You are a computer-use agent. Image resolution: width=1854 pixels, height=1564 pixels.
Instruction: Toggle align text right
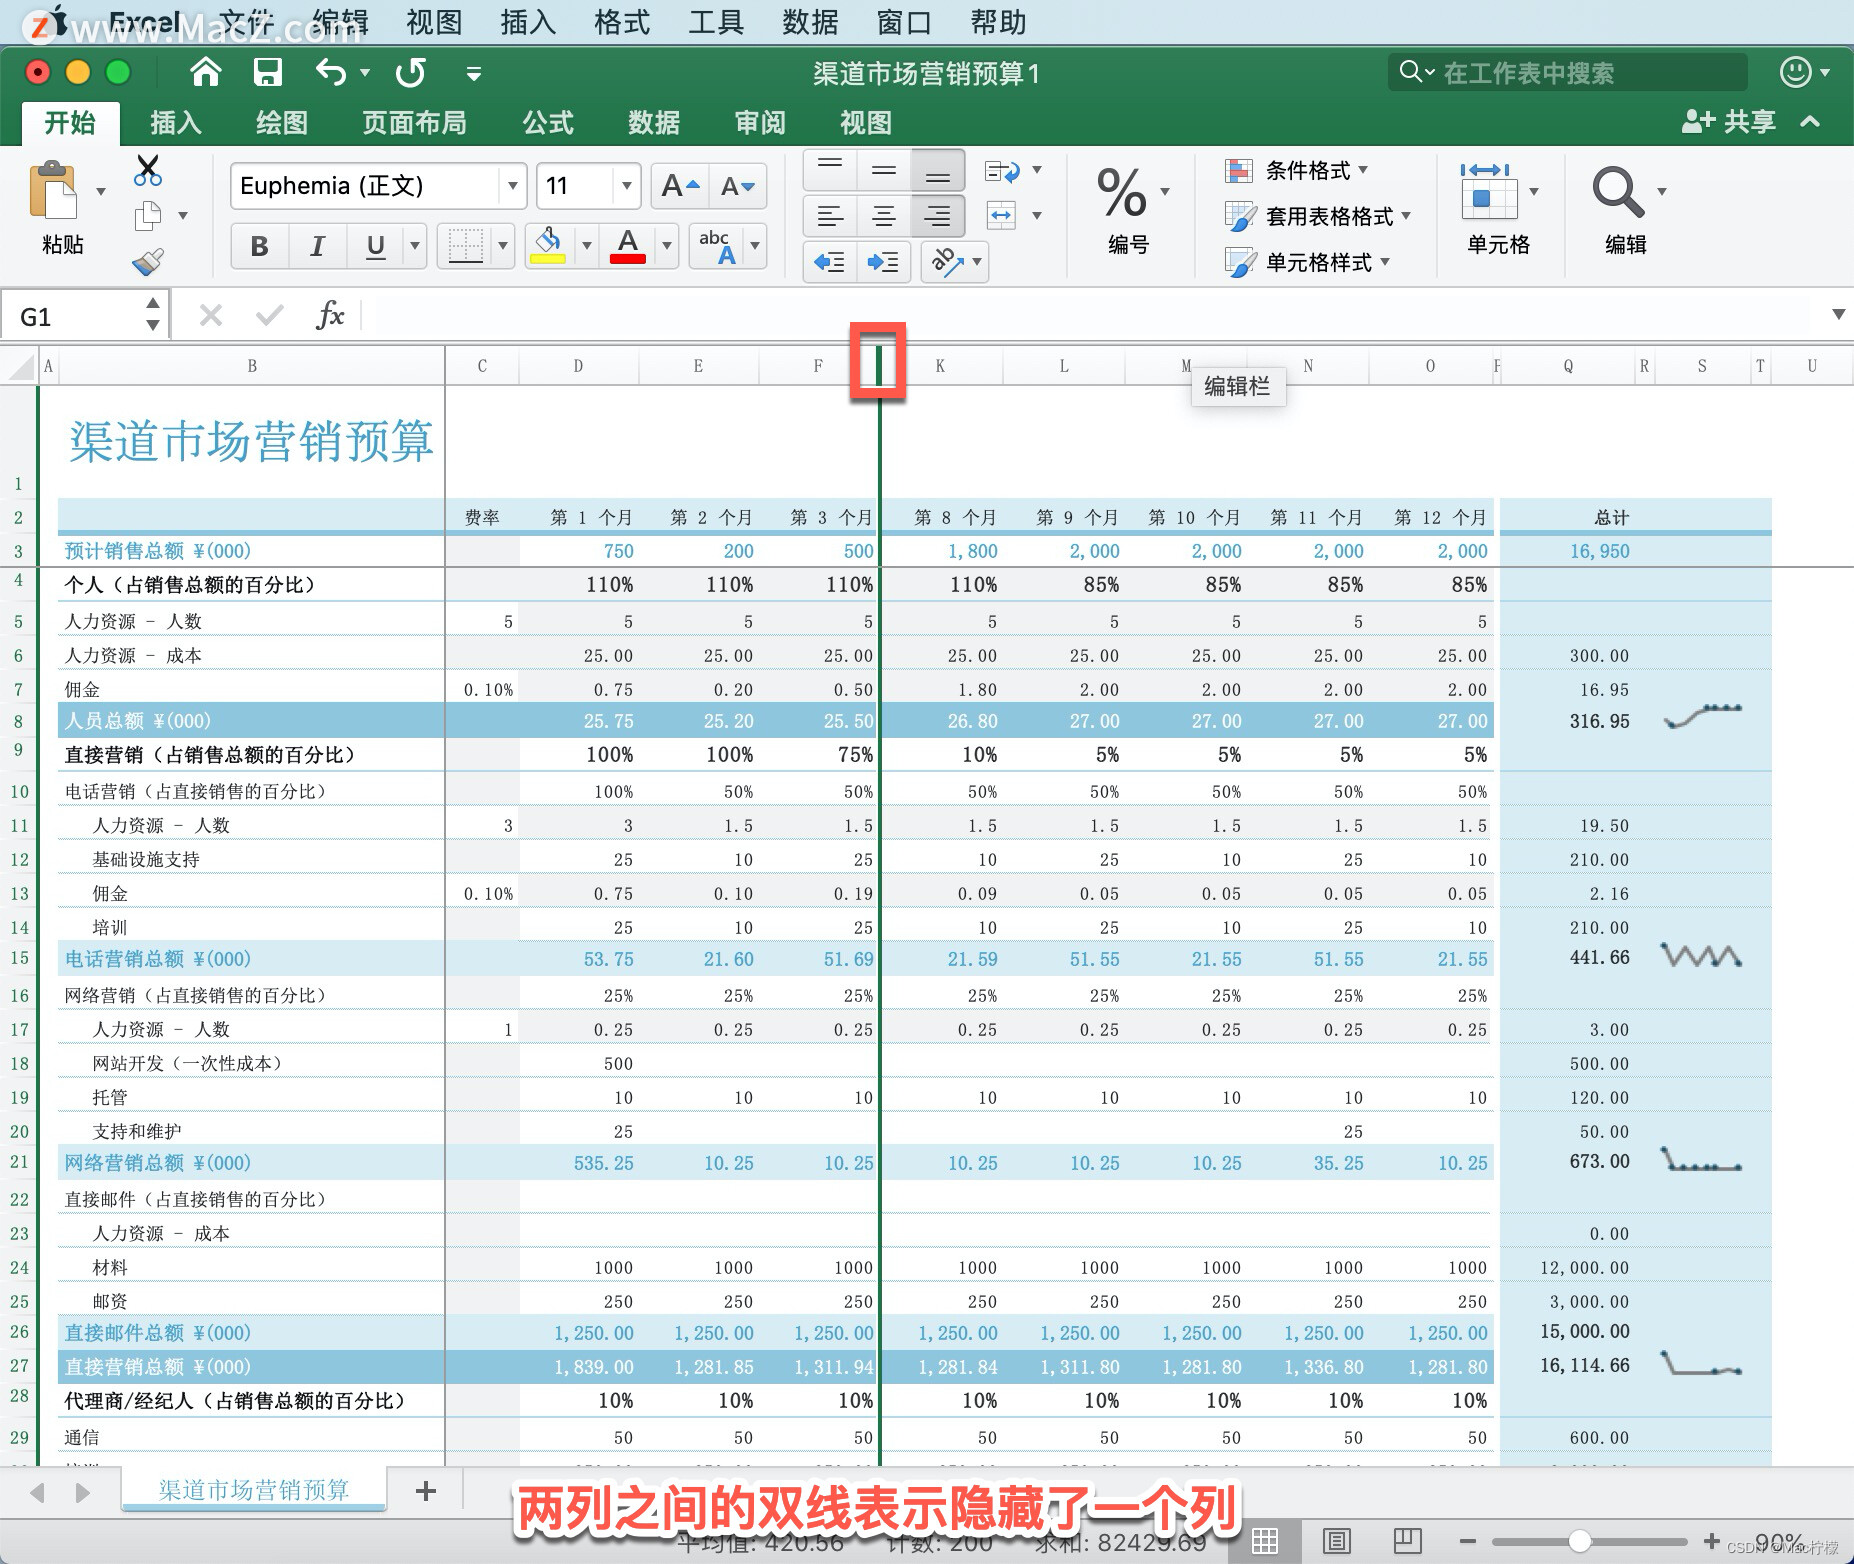coord(937,215)
